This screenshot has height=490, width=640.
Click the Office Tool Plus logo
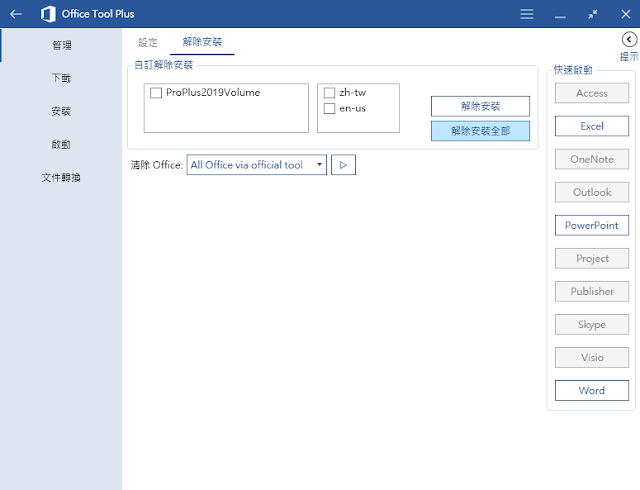click(48, 14)
